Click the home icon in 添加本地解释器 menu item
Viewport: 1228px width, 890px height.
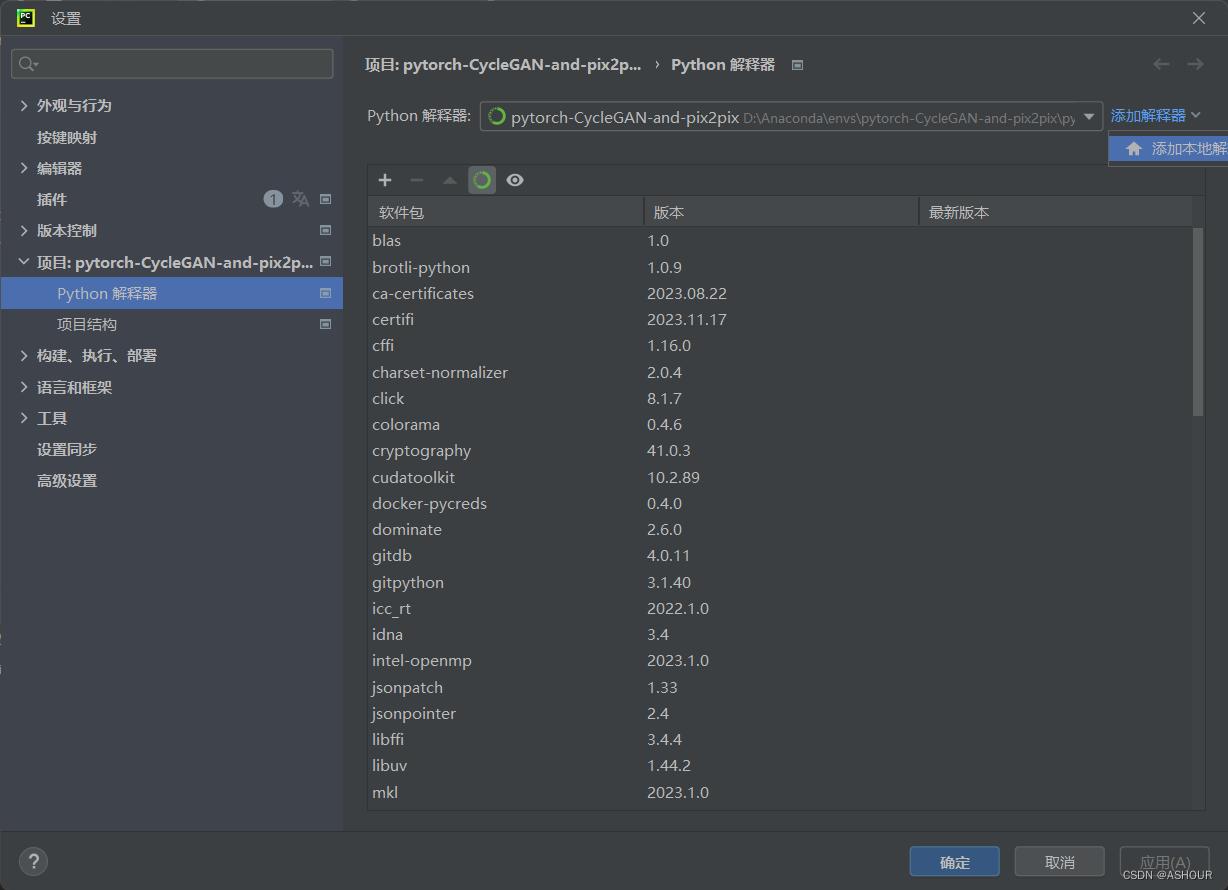tap(1133, 148)
